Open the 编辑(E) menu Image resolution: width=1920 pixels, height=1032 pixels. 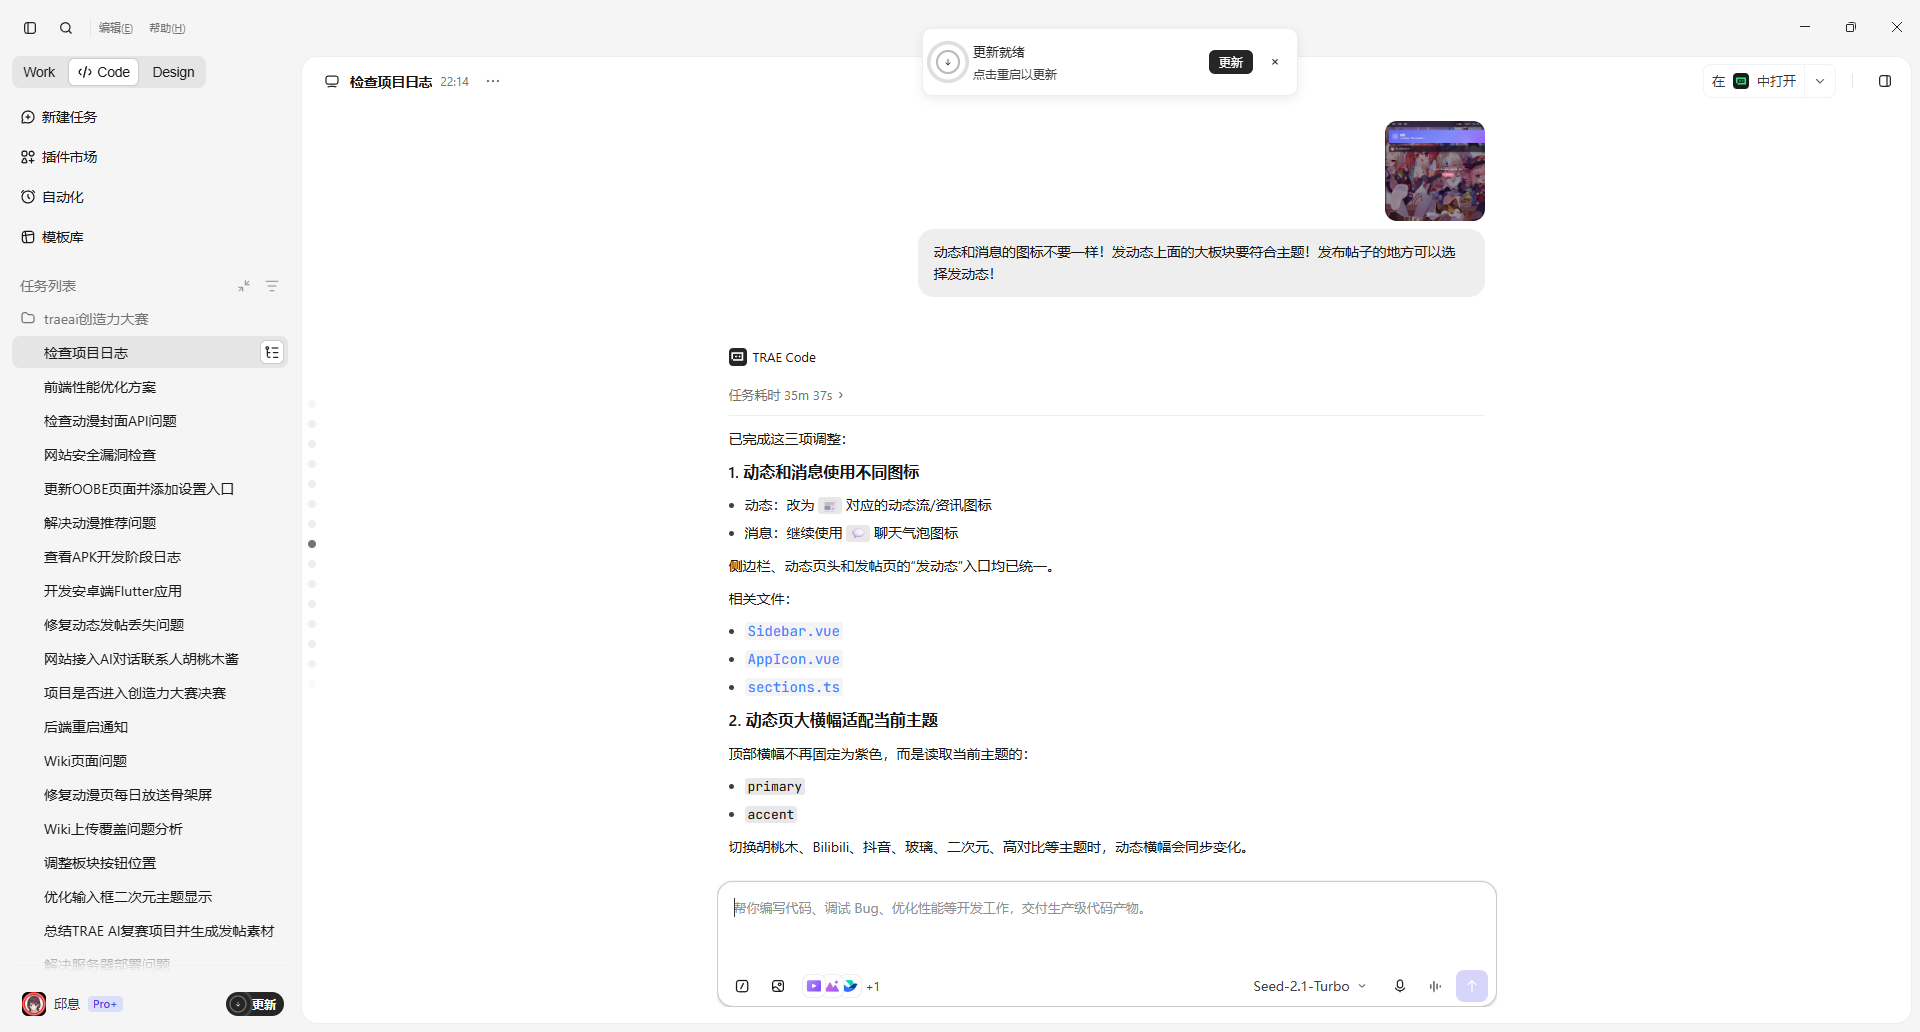point(116,28)
